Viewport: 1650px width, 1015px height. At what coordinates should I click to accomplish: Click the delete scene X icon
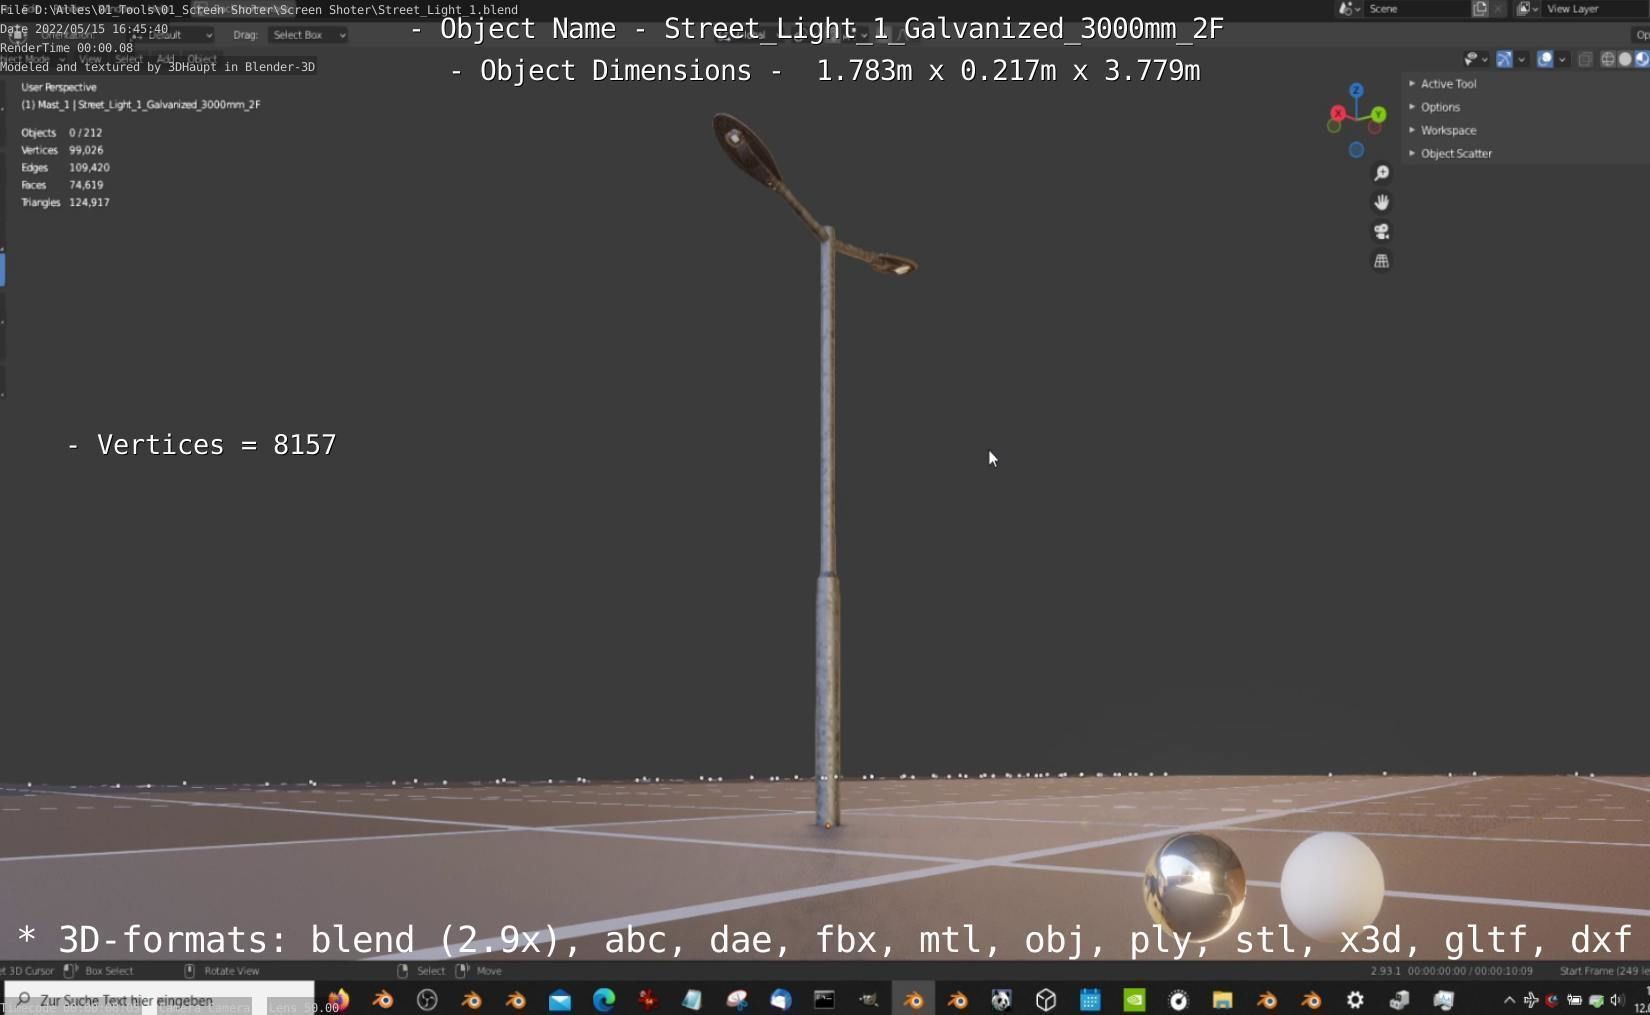1498,9
